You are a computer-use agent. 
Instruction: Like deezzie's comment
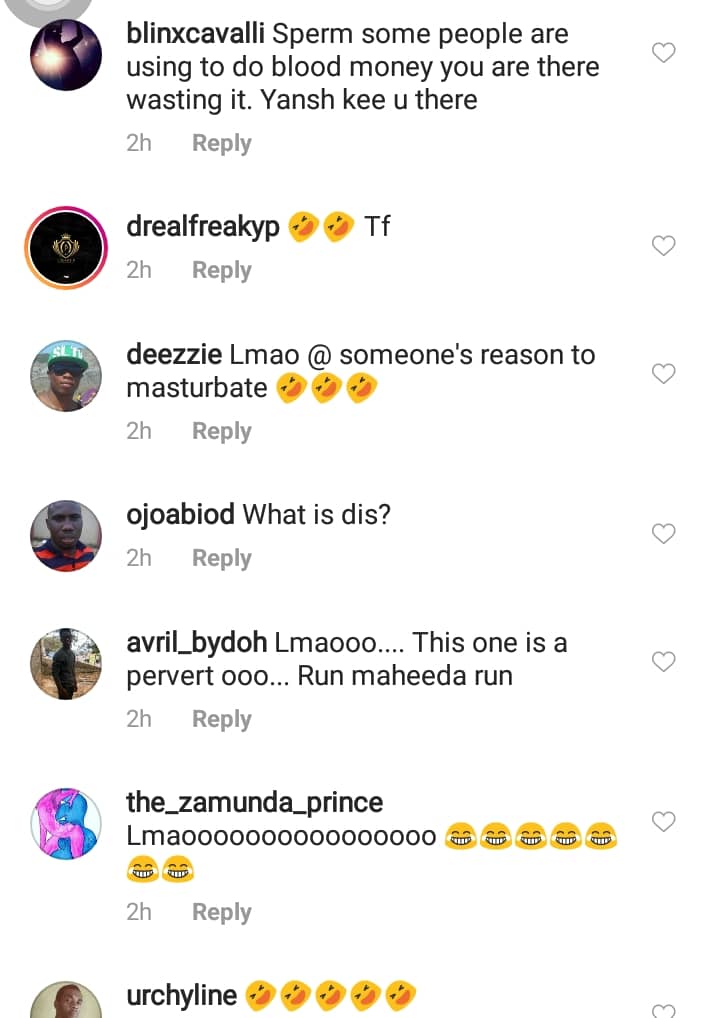664,374
